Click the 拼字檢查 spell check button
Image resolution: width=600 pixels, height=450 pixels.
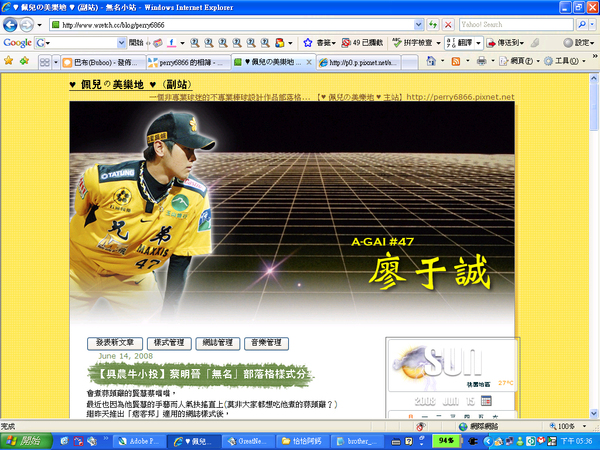(413, 42)
